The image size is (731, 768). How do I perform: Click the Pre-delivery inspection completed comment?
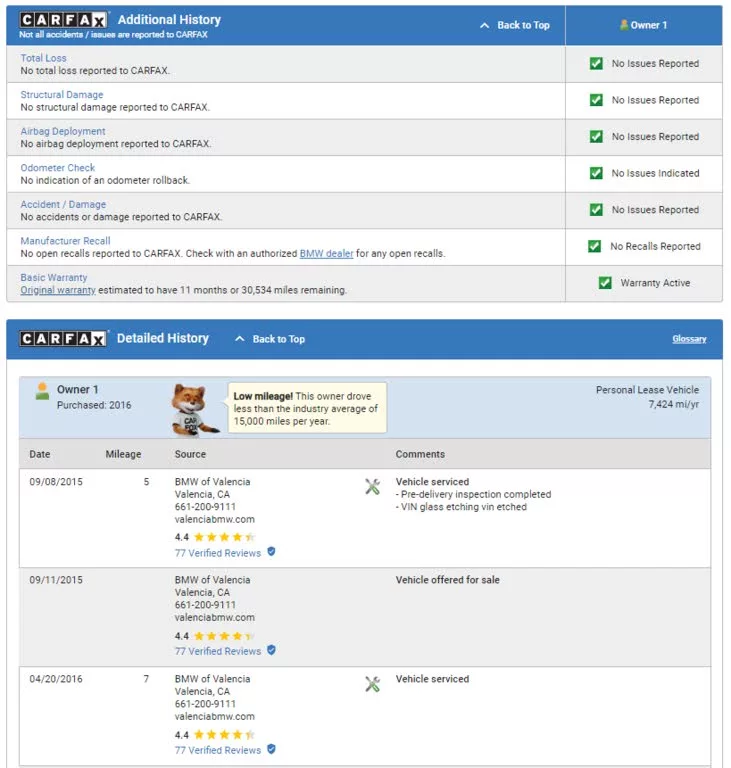coord(473,494)
